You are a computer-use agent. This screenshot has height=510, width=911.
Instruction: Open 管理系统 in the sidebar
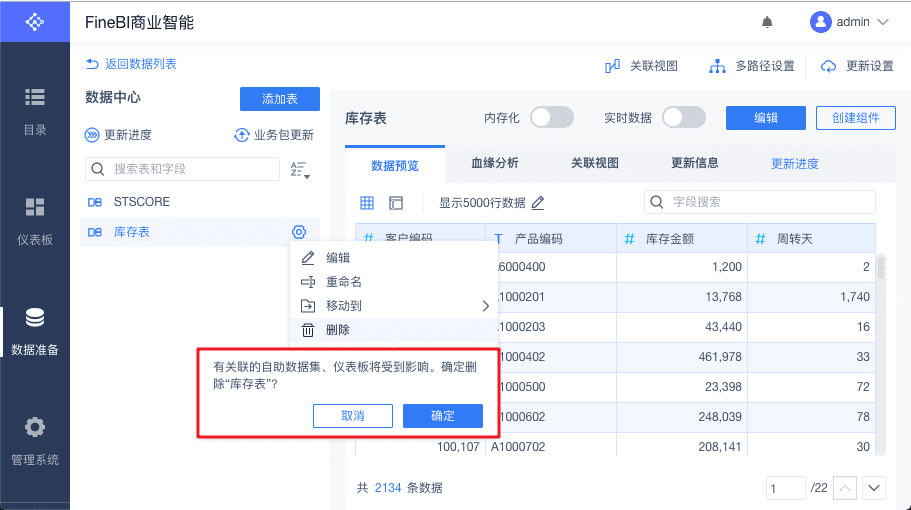tap(35, 441)
